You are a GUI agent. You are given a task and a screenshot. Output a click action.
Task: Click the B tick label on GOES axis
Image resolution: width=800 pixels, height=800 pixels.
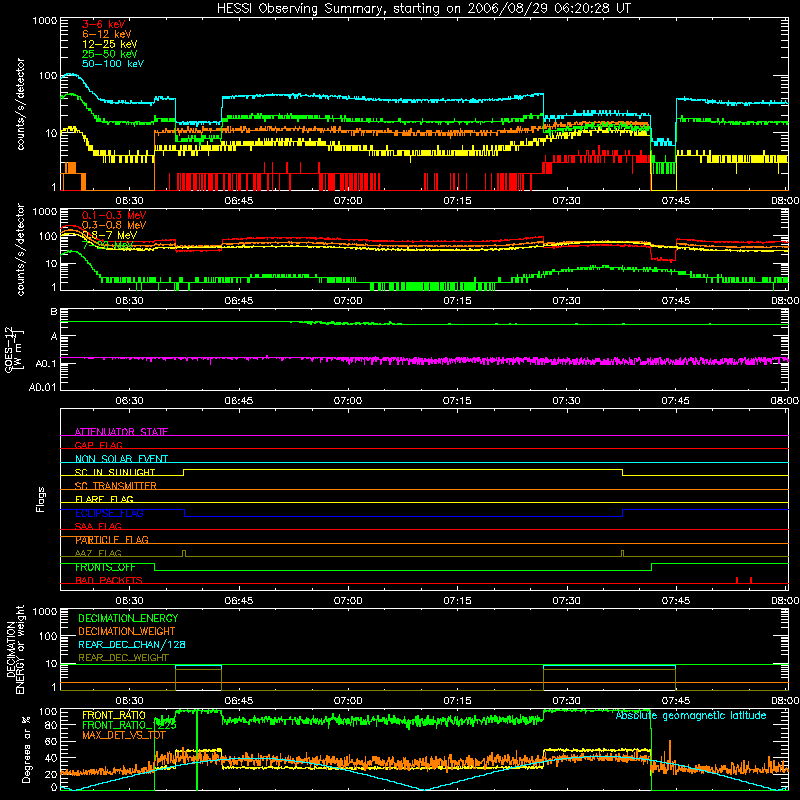[x=54, y=311]
